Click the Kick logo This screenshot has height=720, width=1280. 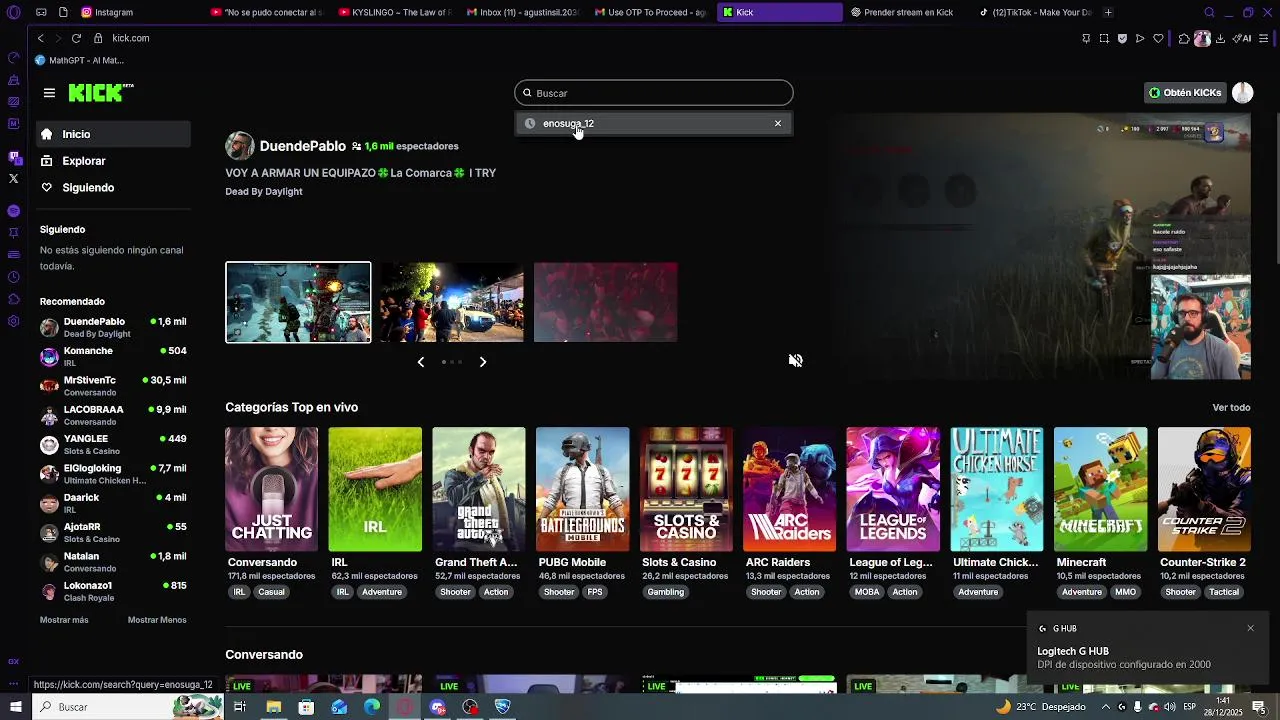[x=101, y=93]
